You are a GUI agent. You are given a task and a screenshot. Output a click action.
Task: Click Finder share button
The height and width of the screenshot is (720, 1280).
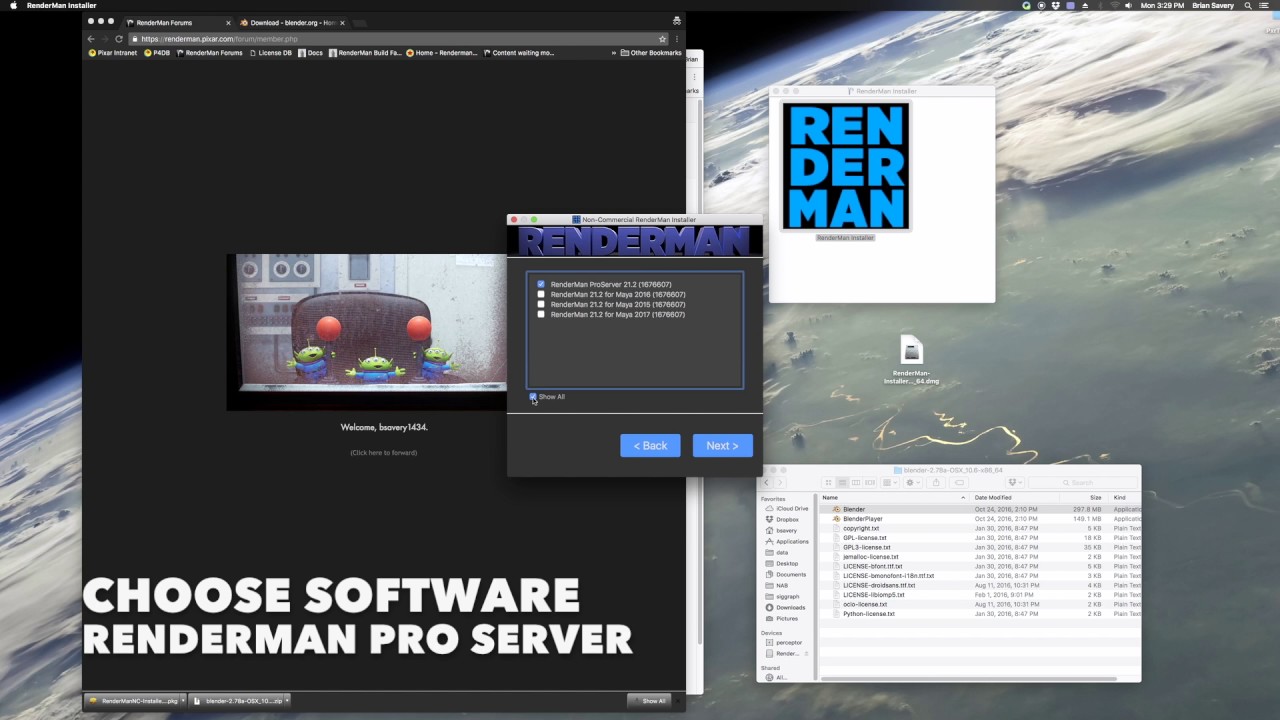pos(936,482)
